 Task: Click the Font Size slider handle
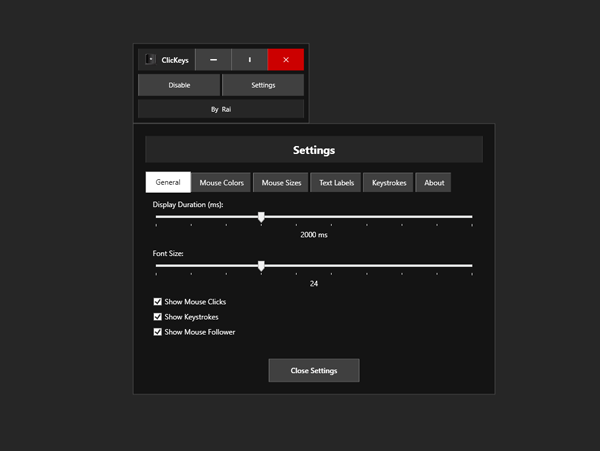[x=261, y=266]
